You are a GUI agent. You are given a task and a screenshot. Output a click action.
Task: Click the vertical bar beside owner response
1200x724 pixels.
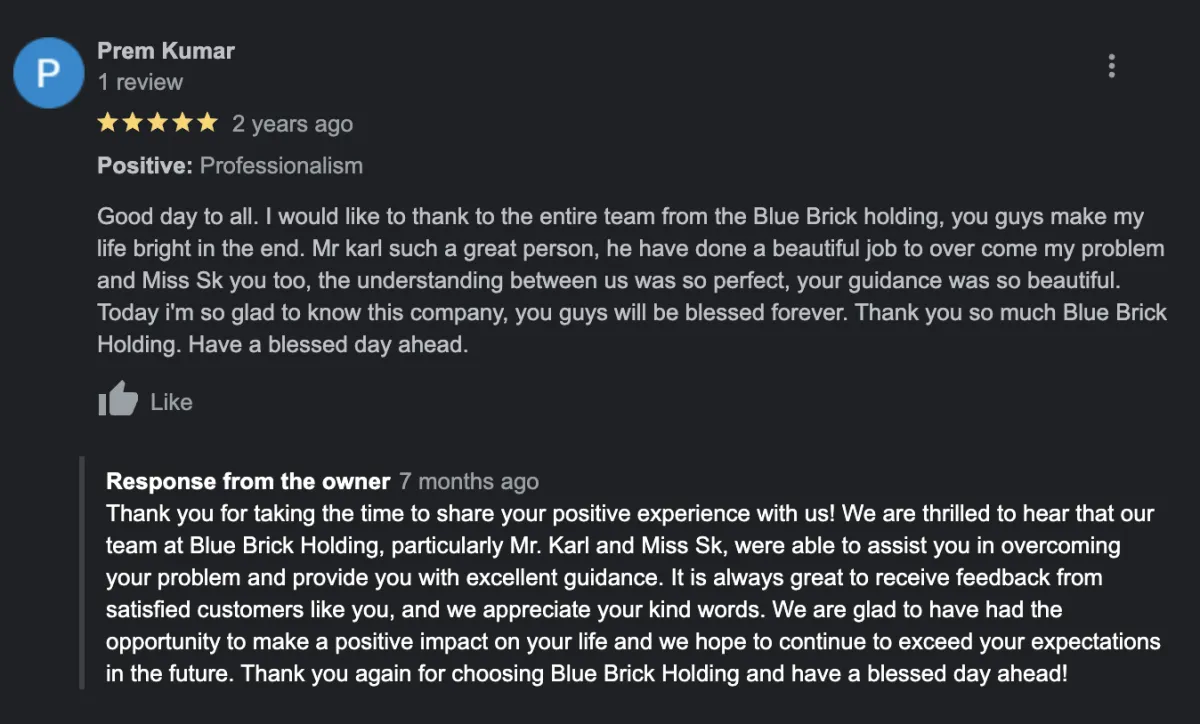82,572
